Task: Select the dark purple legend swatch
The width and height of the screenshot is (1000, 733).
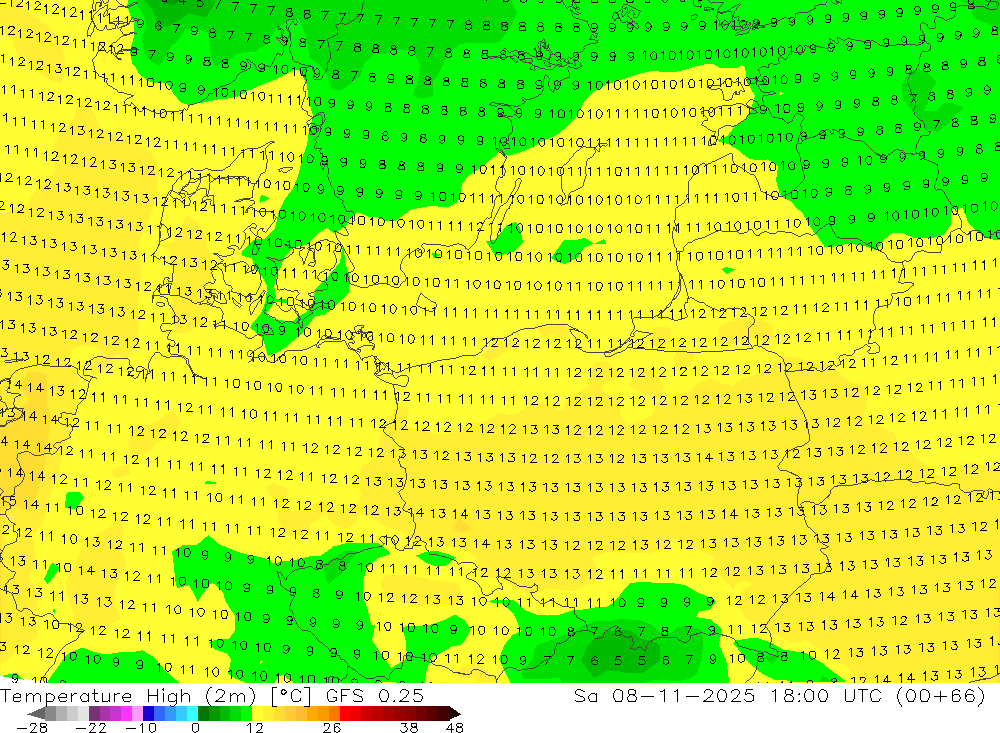Action: pyautogui.click(x=94, y=713)
